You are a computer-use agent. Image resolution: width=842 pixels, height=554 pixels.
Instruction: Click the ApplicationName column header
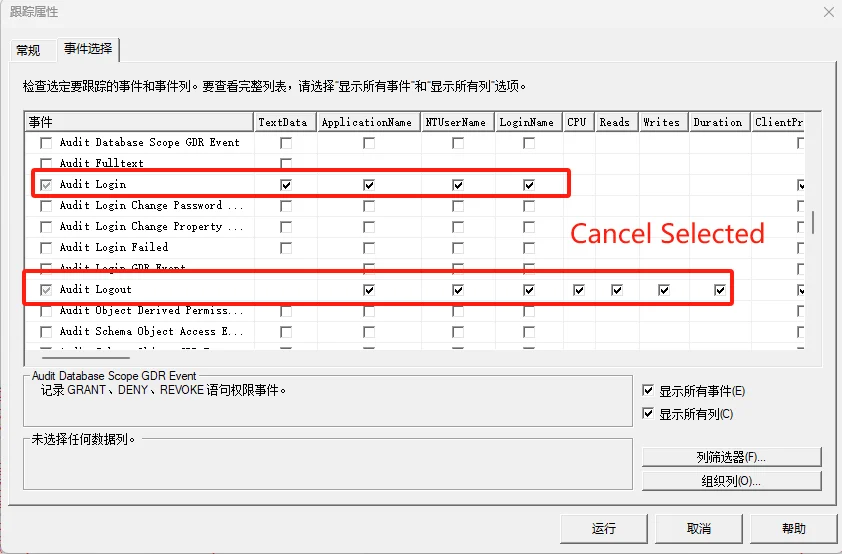click(x=369, y=122)
